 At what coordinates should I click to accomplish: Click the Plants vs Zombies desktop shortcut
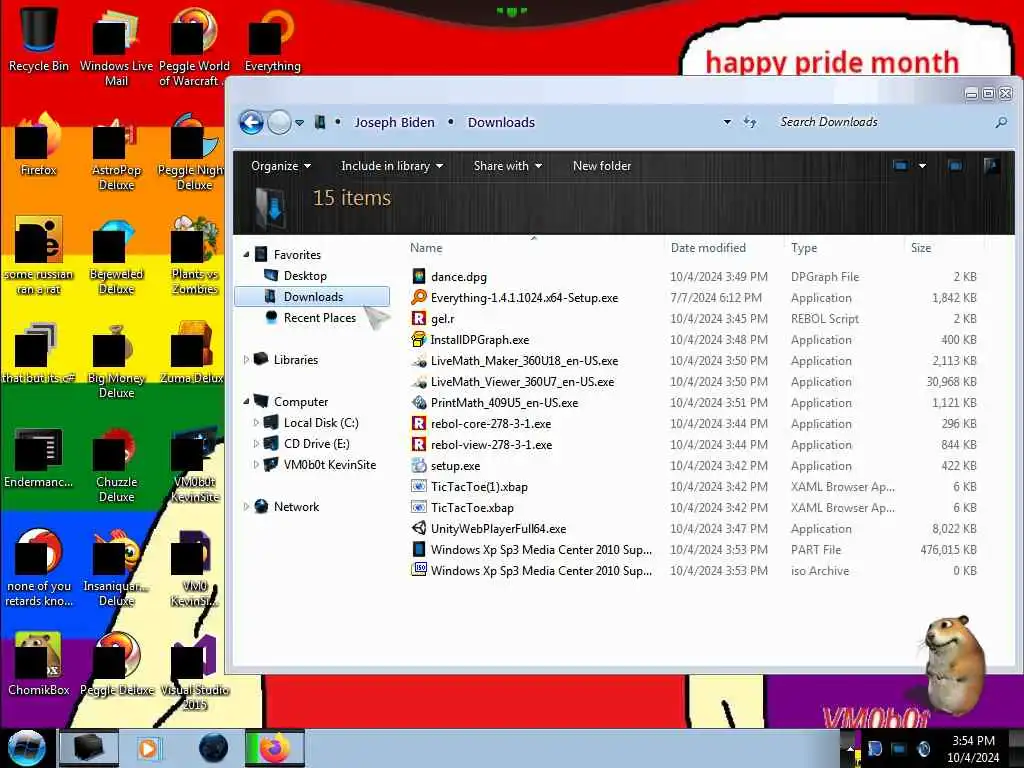(x=195, y=256)
